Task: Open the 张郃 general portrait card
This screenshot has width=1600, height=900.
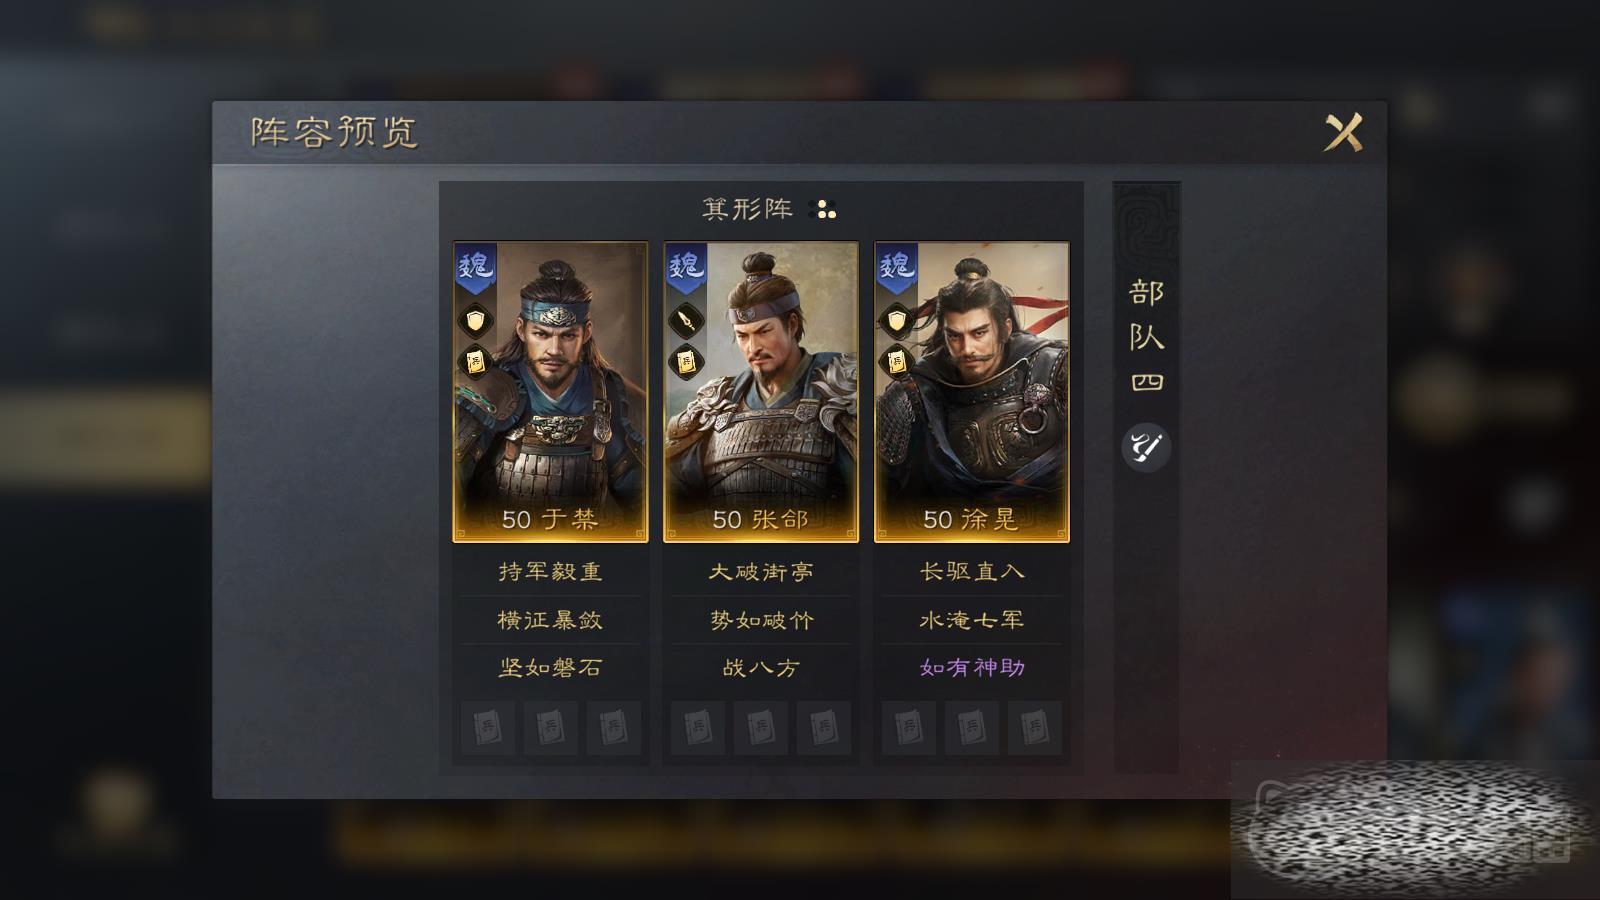Action: [761, 392]
